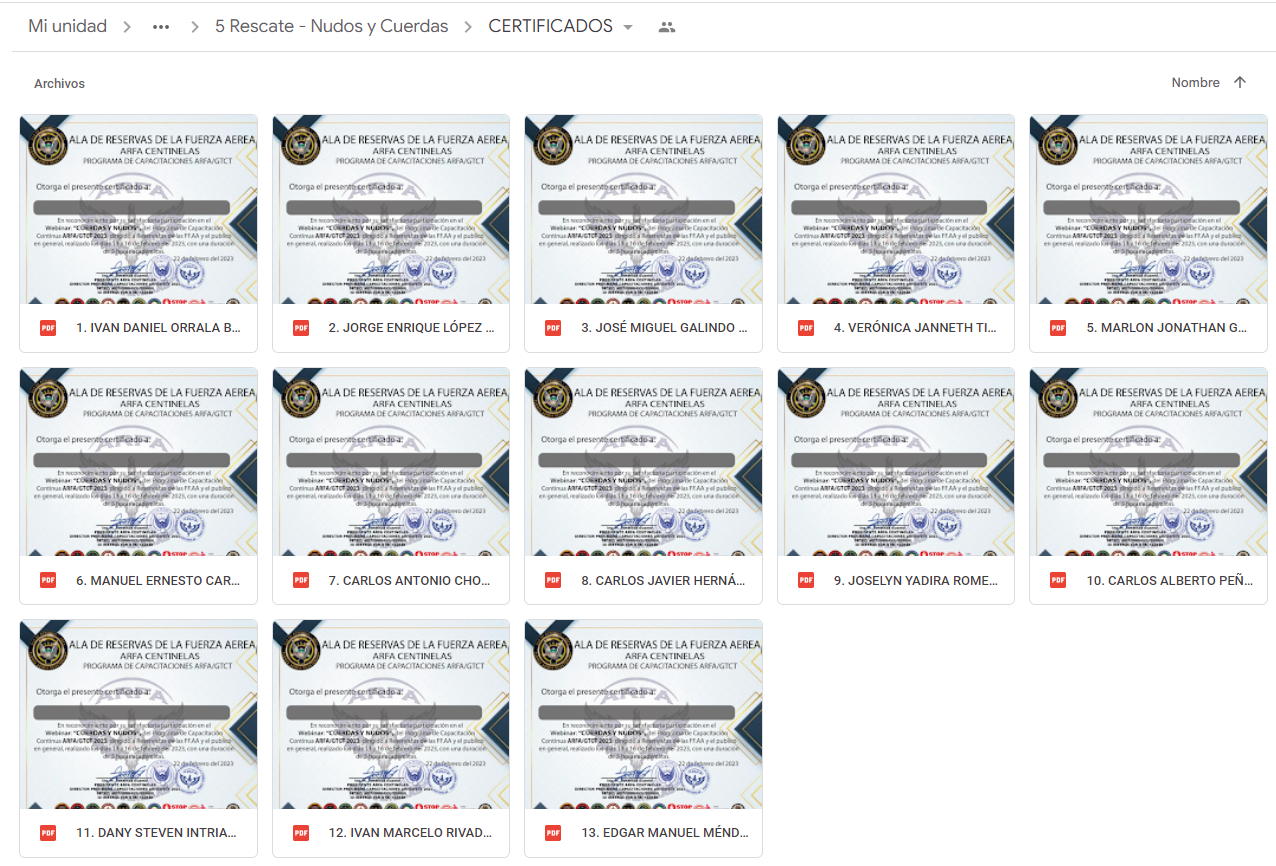Click PDF icon of 4. VERÓNICA JANNETH file
The width and height of the screenshot is (1276, 866).
(x=806, y=328)
